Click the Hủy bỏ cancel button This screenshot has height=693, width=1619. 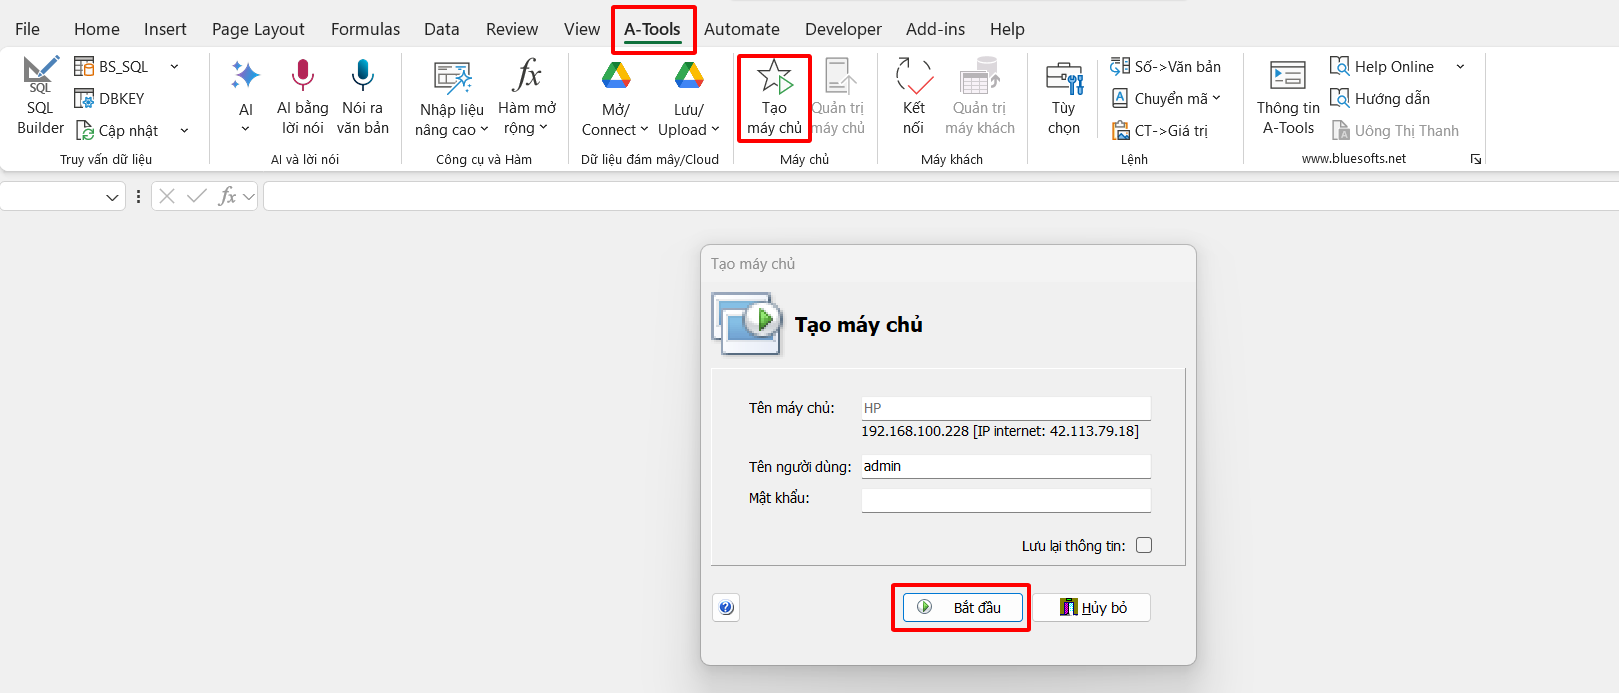1092,607
